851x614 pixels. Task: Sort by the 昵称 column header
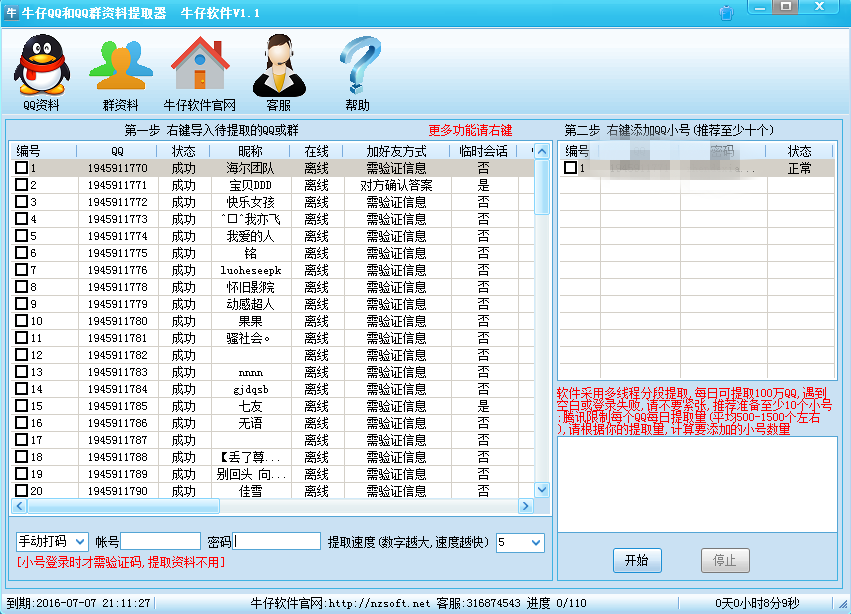(250, 151)
